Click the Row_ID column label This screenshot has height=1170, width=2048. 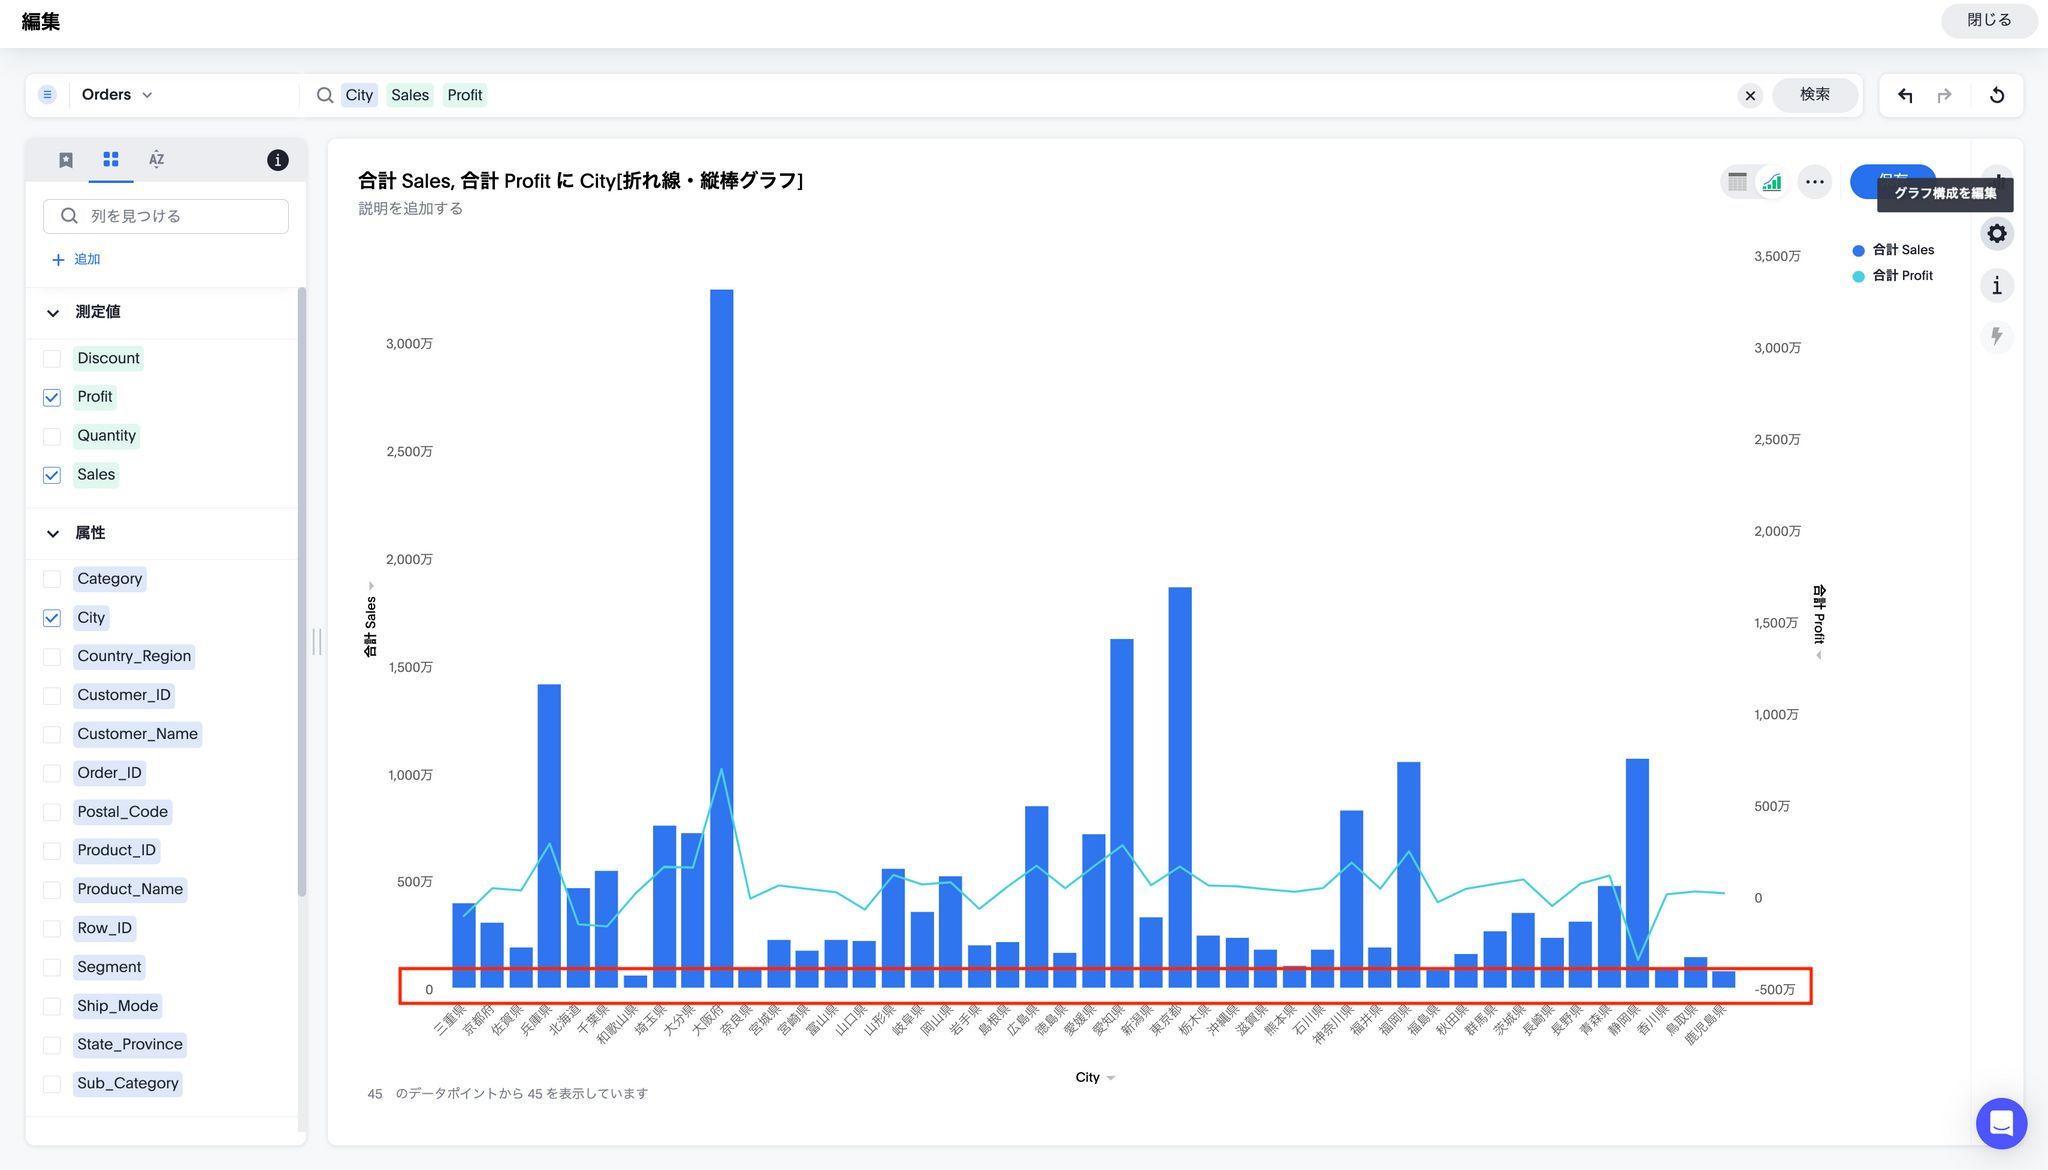[104, 929]
